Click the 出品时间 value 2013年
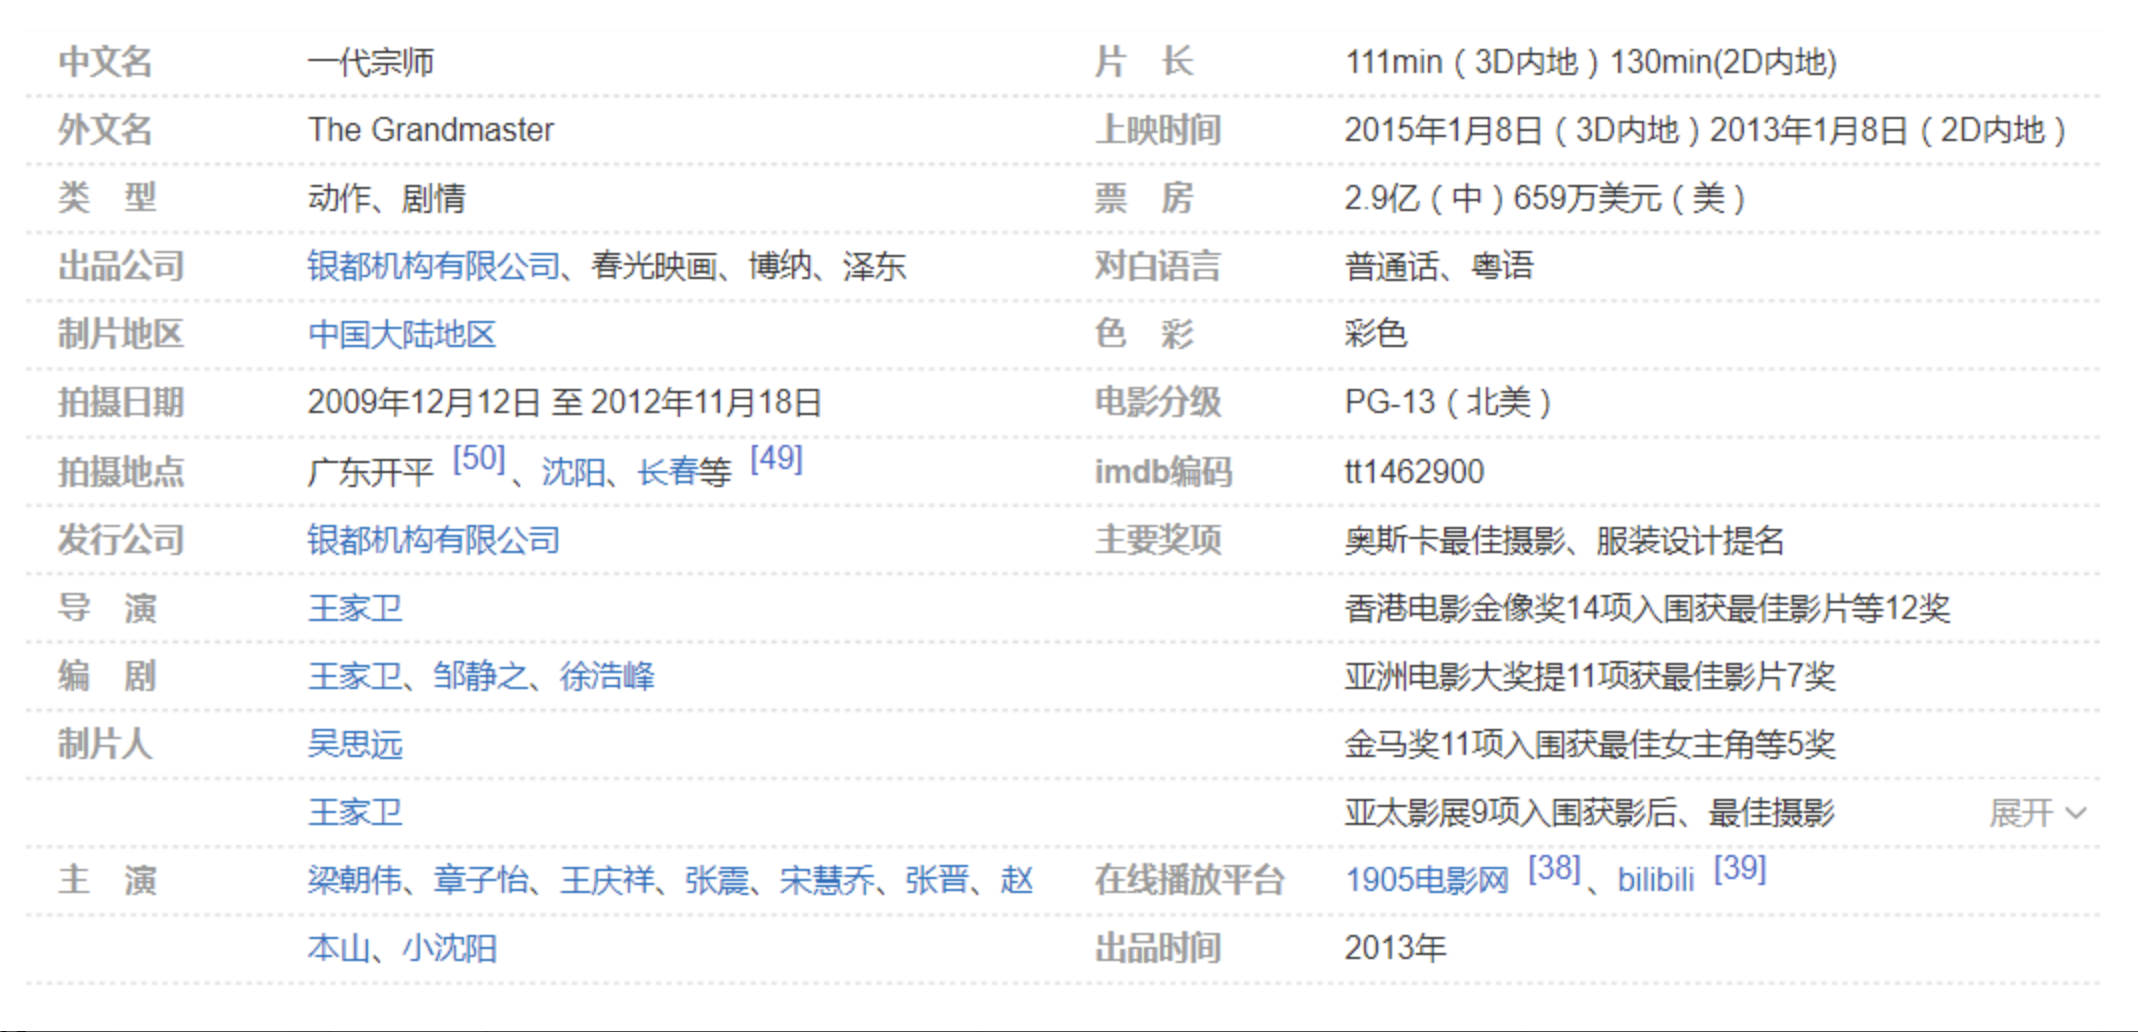The height and width of the screenshot is (1032, 2138). click(1395, 948)
